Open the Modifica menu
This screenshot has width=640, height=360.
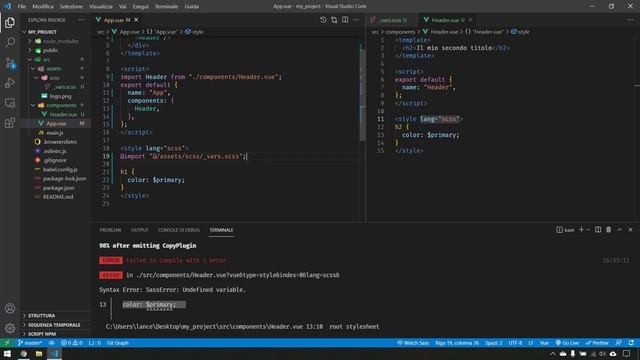click(x=43, y=7)
